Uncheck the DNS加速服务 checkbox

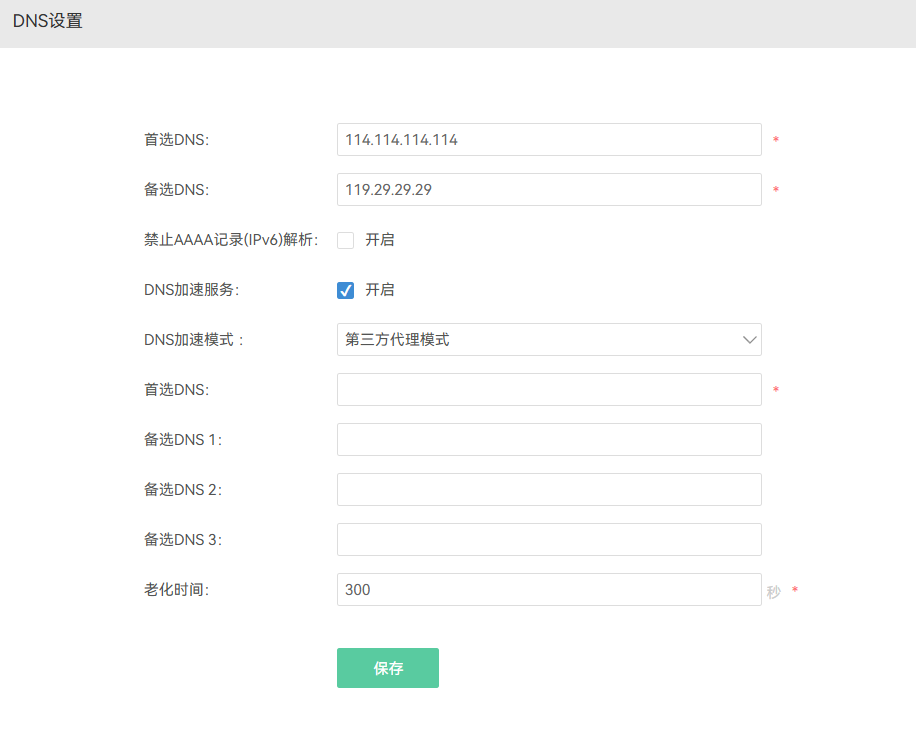point(345,290)
